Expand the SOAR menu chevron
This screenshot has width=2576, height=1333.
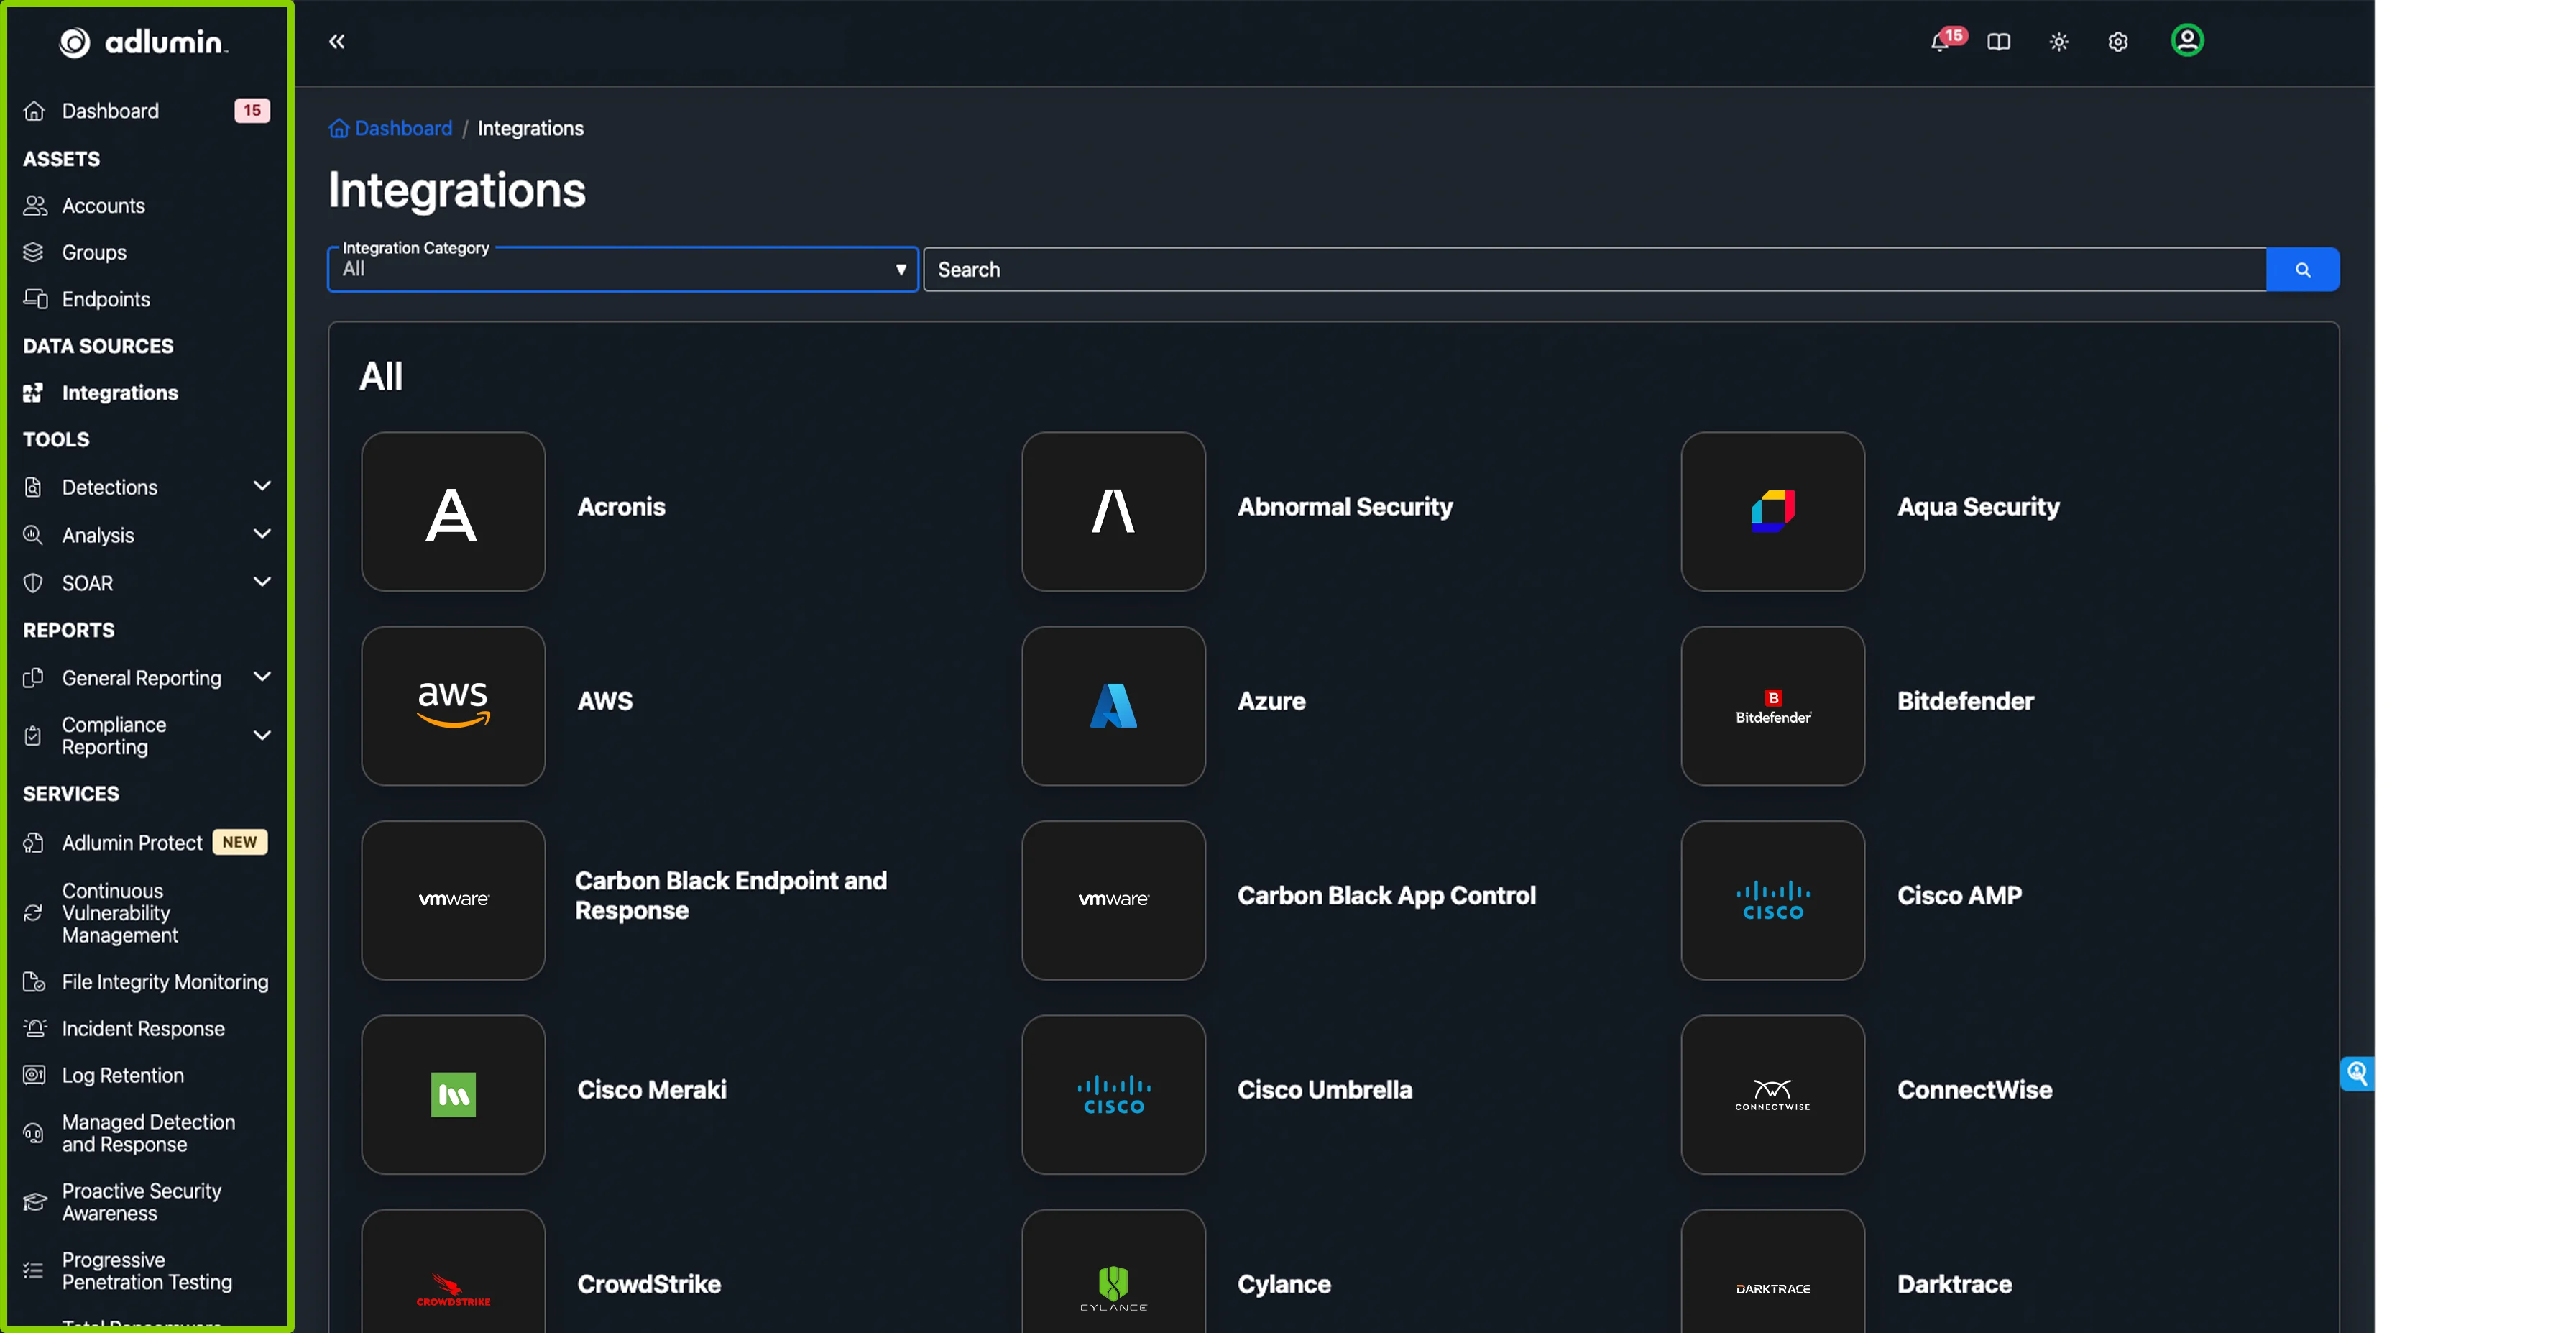click(262, 582)
